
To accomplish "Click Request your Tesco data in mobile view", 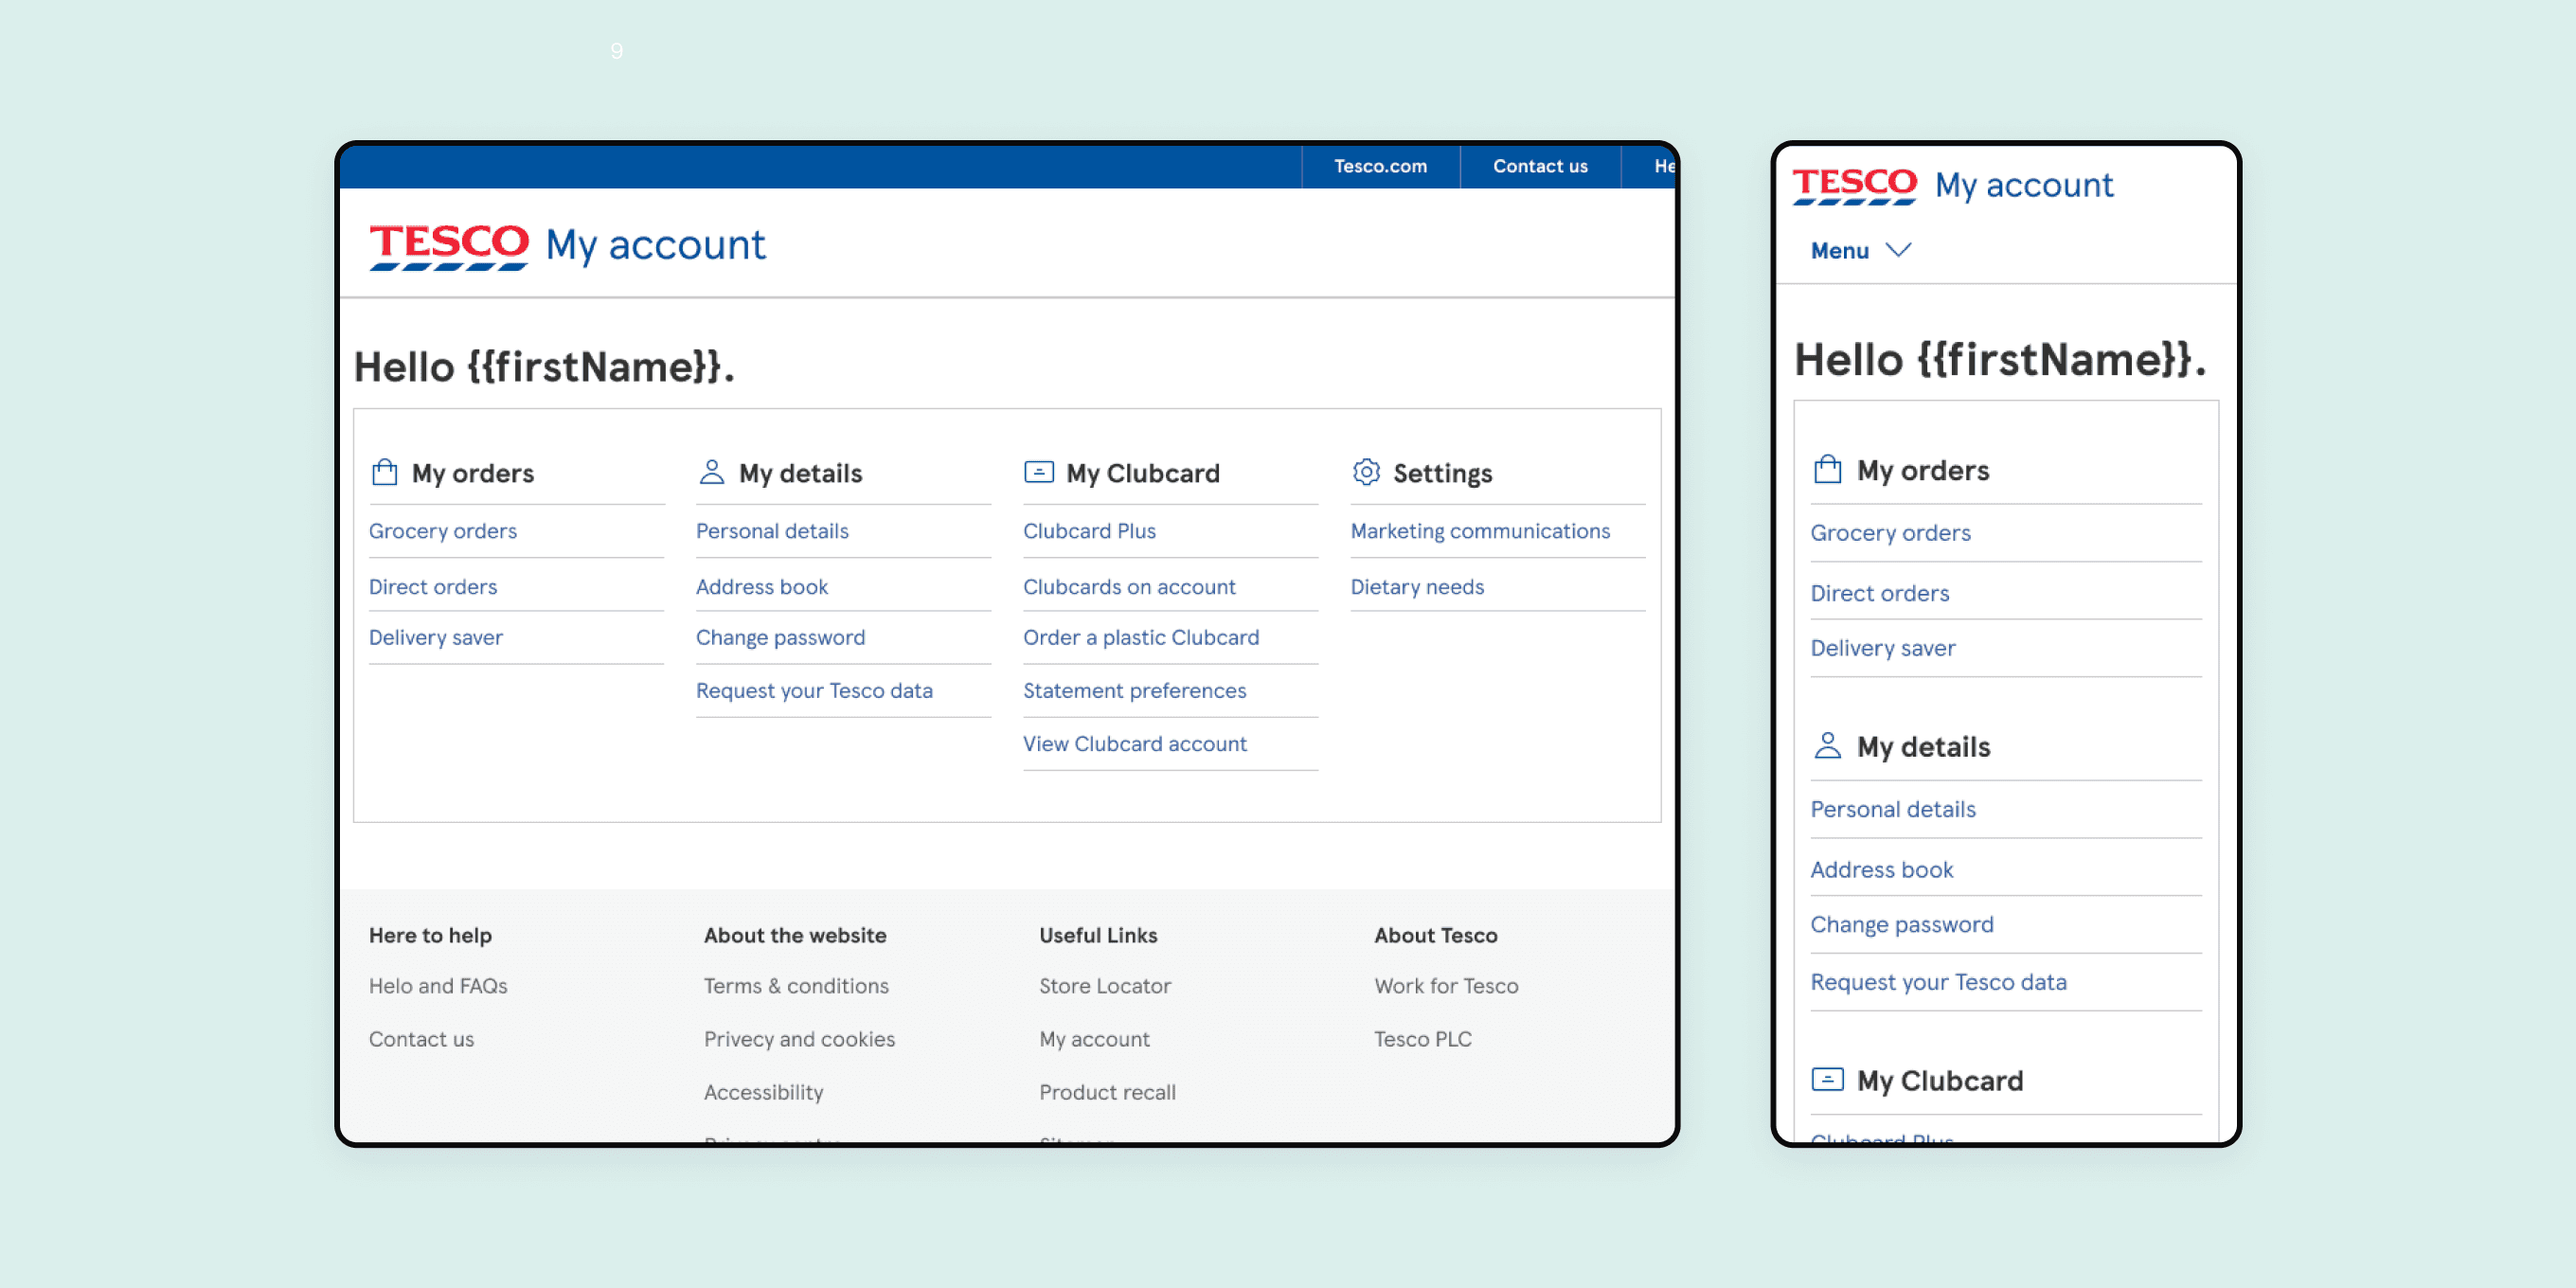I will (1938, 982).
